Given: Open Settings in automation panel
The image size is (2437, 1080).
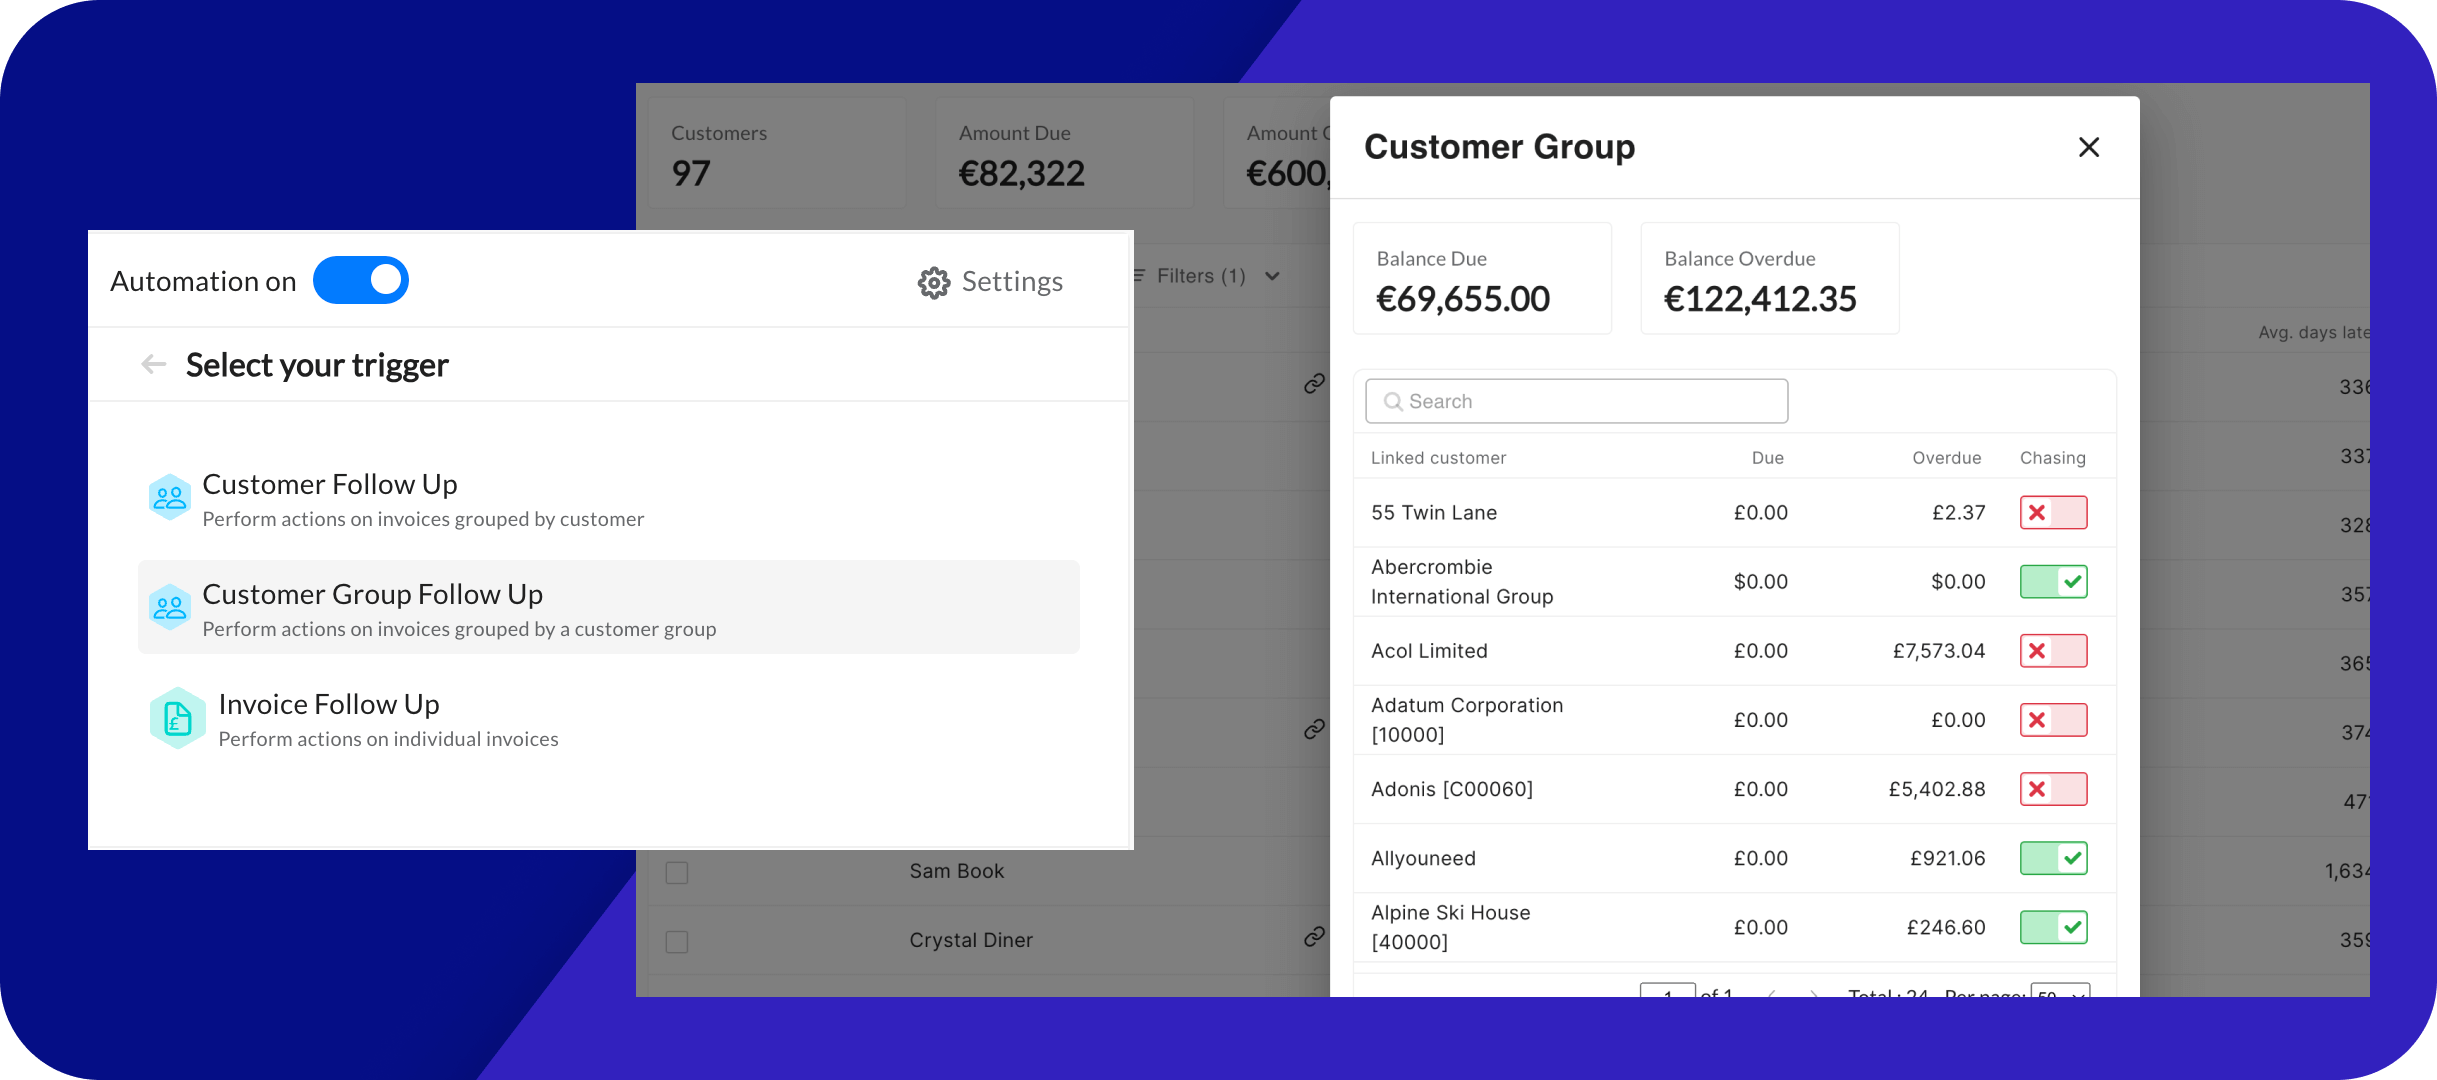Looking at the screenshot, I should point(1011,282).
